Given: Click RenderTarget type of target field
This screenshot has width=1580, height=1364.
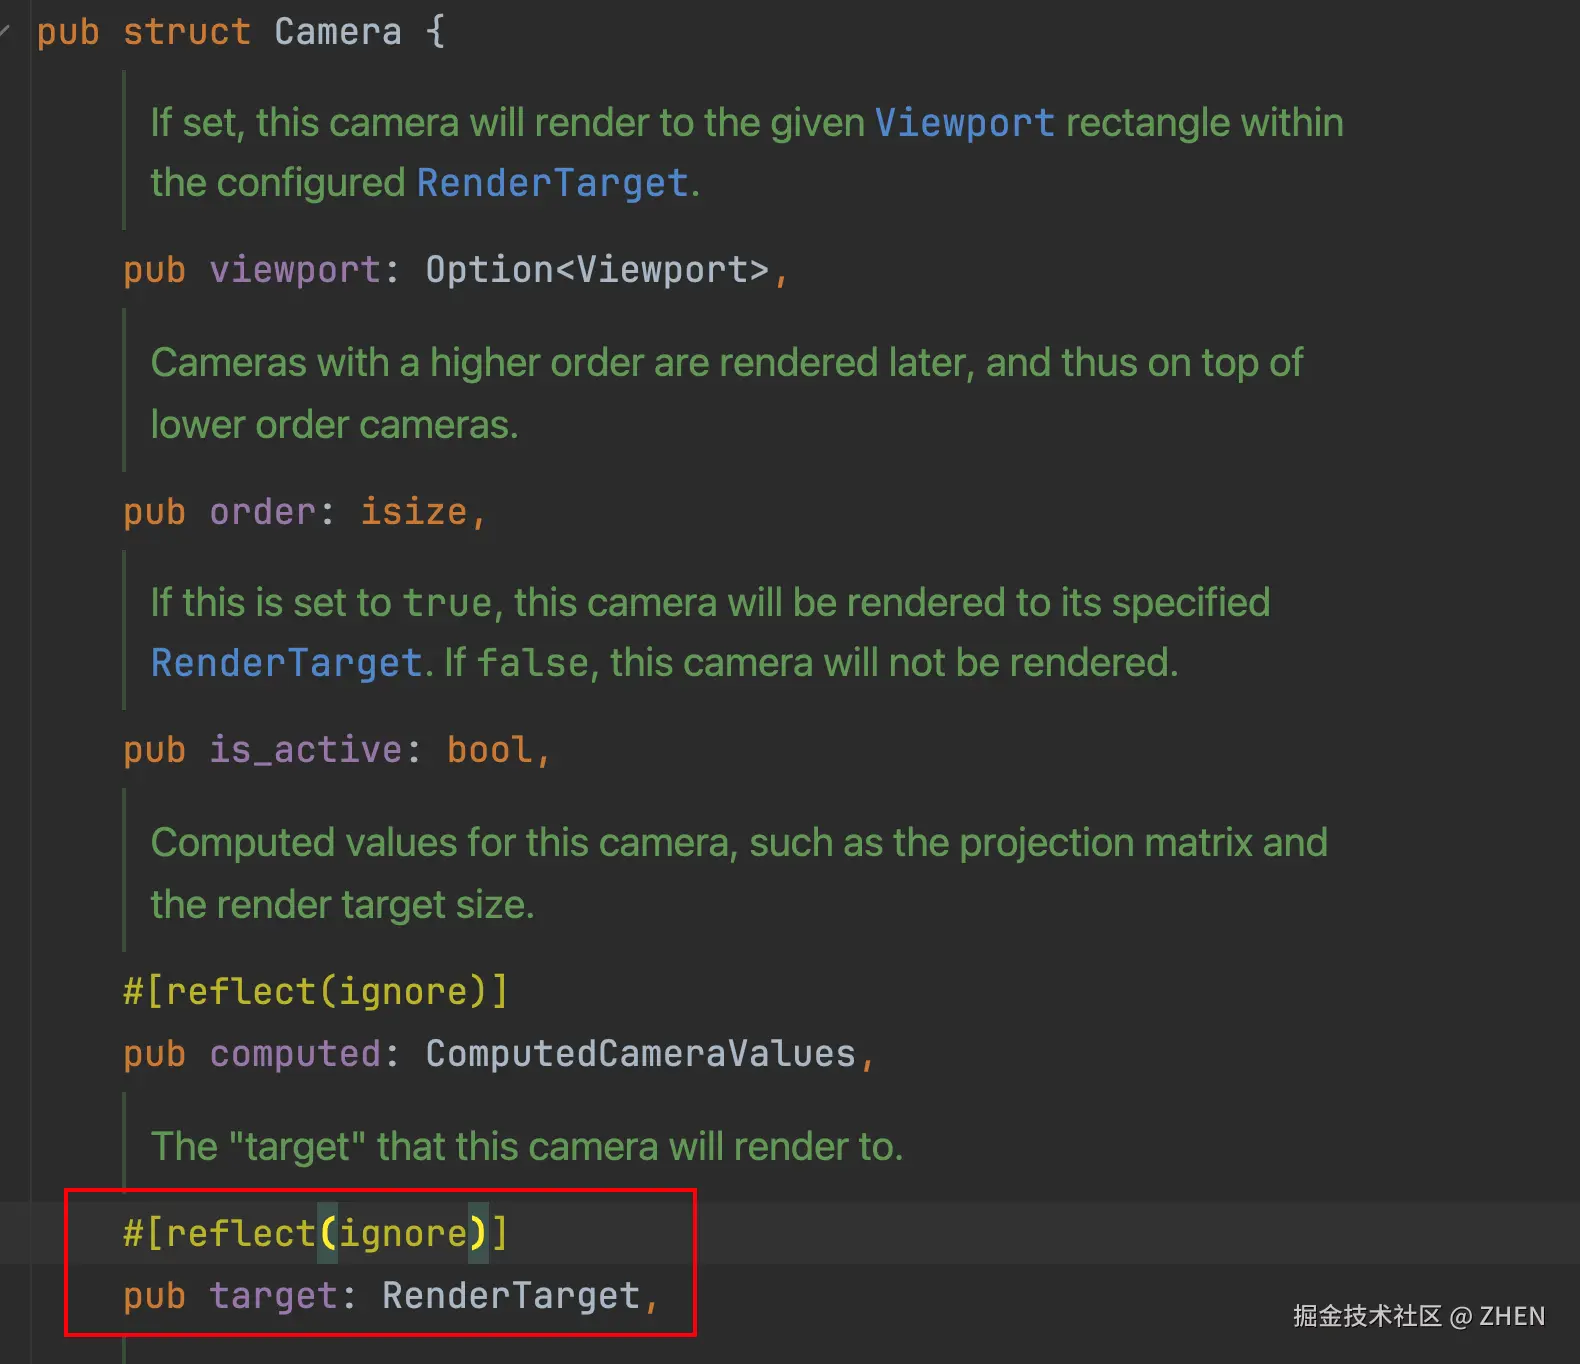Looking at the screenshot, I should coord(510,1296).
